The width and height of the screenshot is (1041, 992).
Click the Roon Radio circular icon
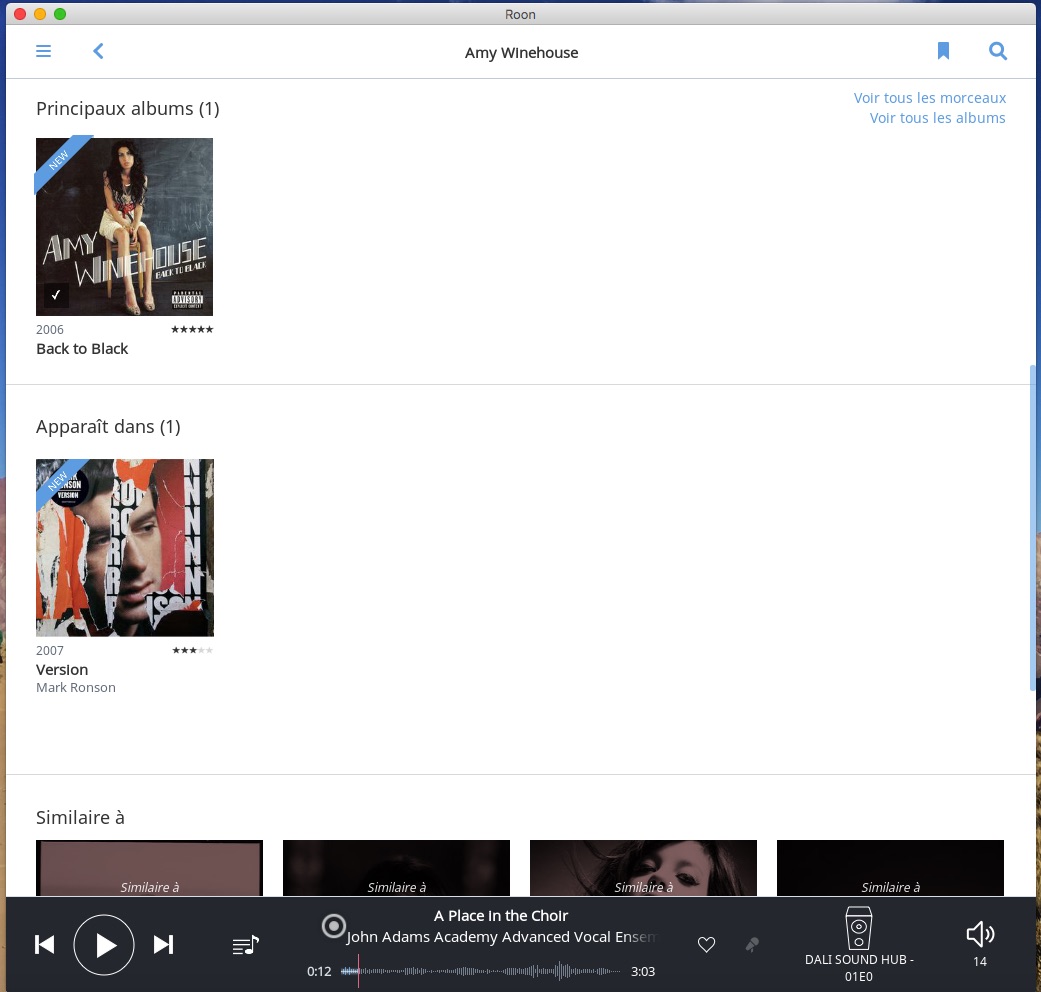point(333,926)
